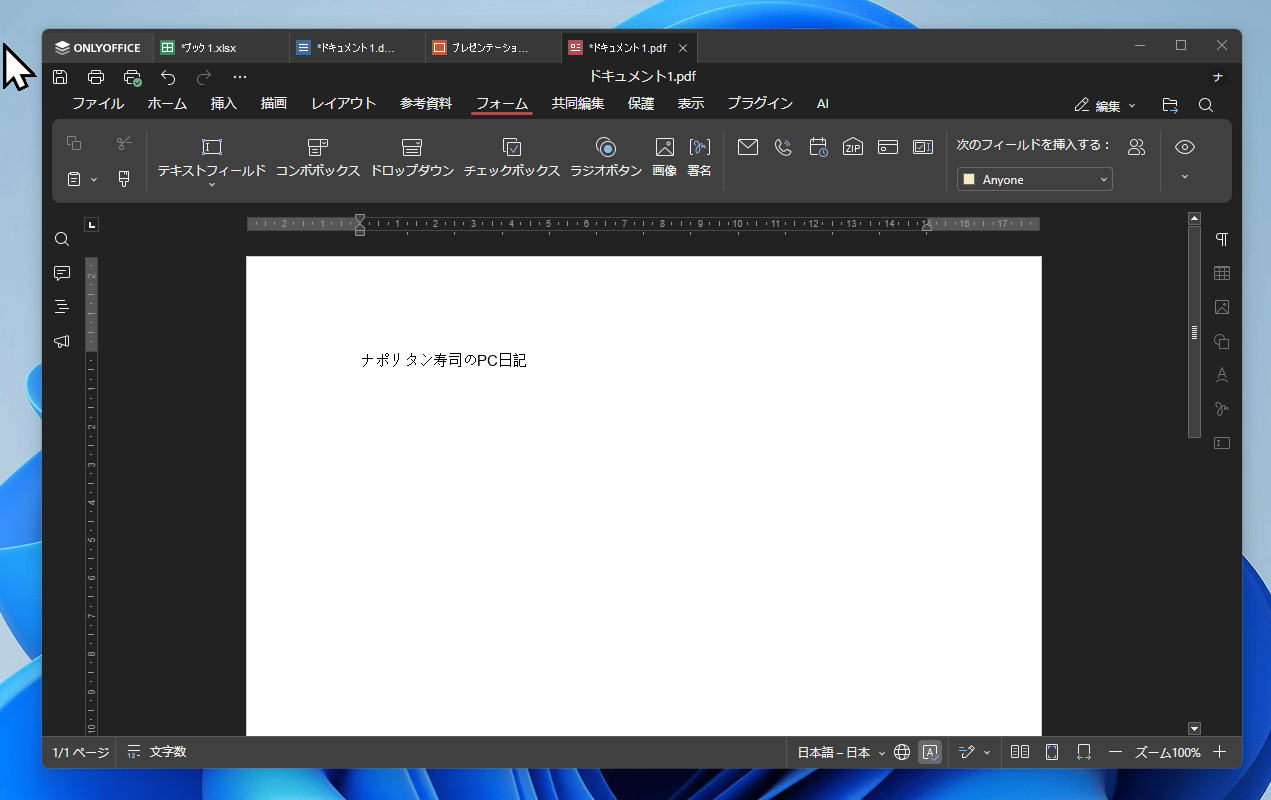Open the headings navigation panel
The image size is (1271, 800).
(62, 307)
